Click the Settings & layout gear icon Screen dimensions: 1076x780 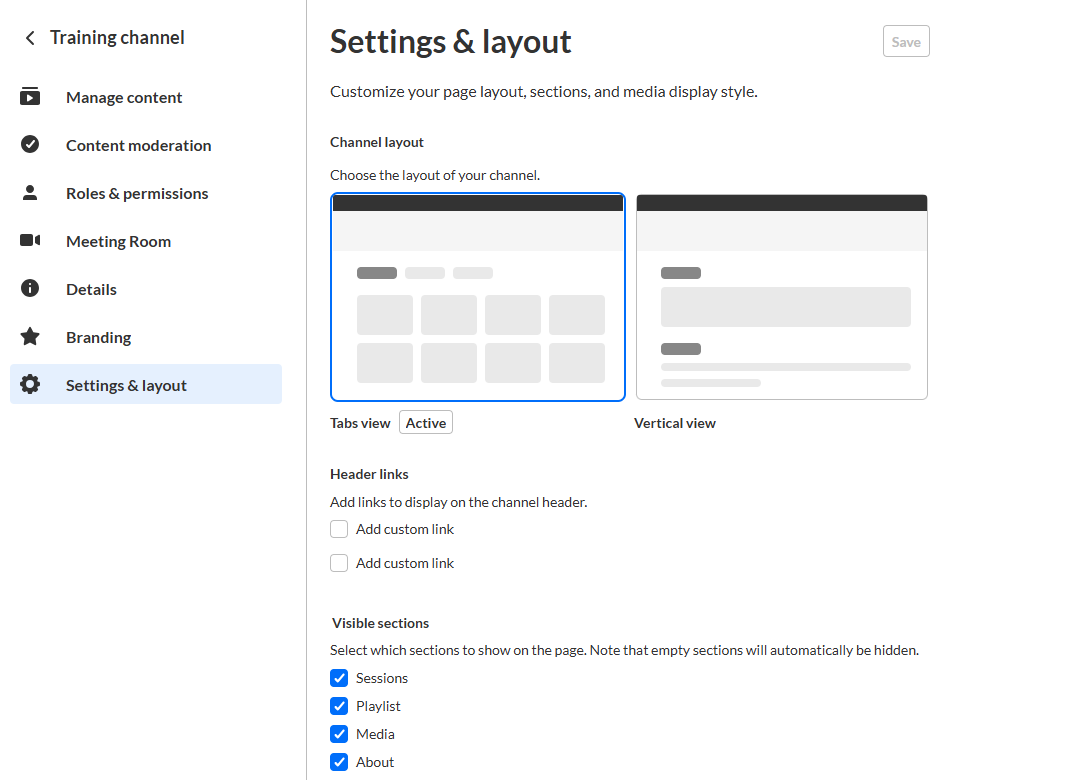(x=30, y=384)
